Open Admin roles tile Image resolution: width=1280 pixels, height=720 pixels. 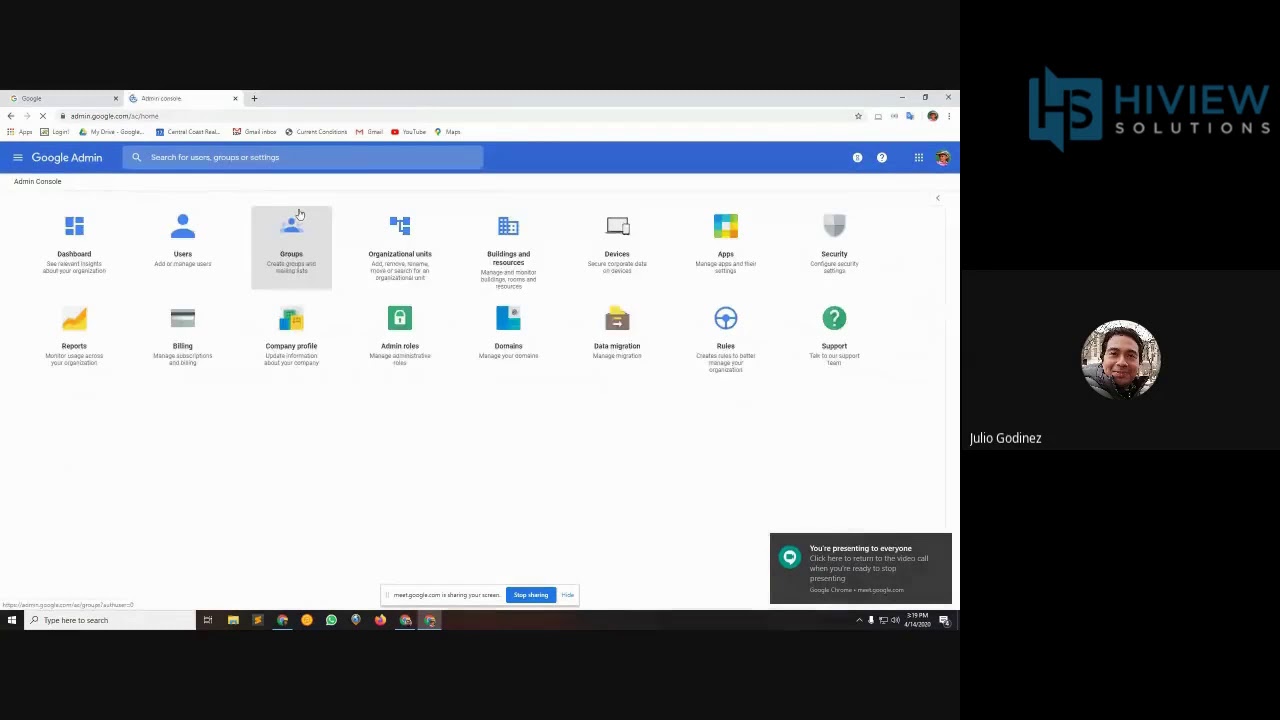tap(400, 338)
